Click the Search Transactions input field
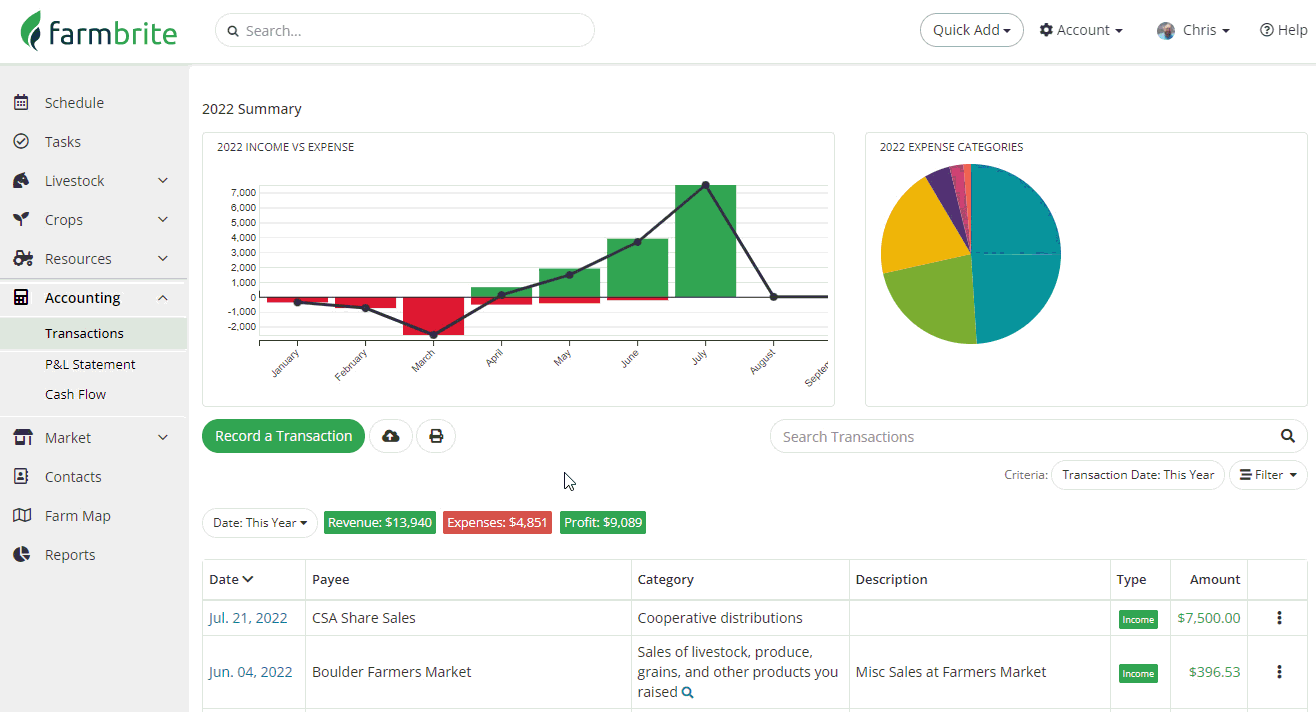The image size is (1316, 712). pyautogui.click(x=1025, y=436)
